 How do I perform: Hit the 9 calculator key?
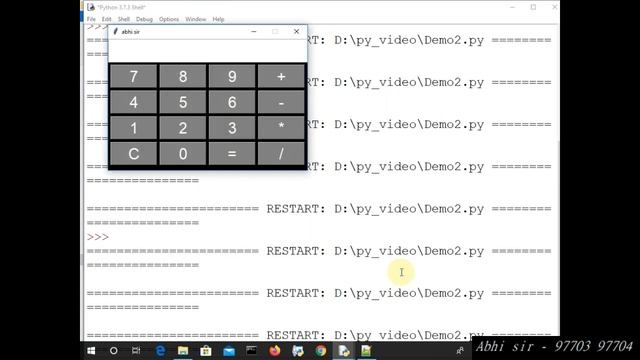(x=232, y=76)
